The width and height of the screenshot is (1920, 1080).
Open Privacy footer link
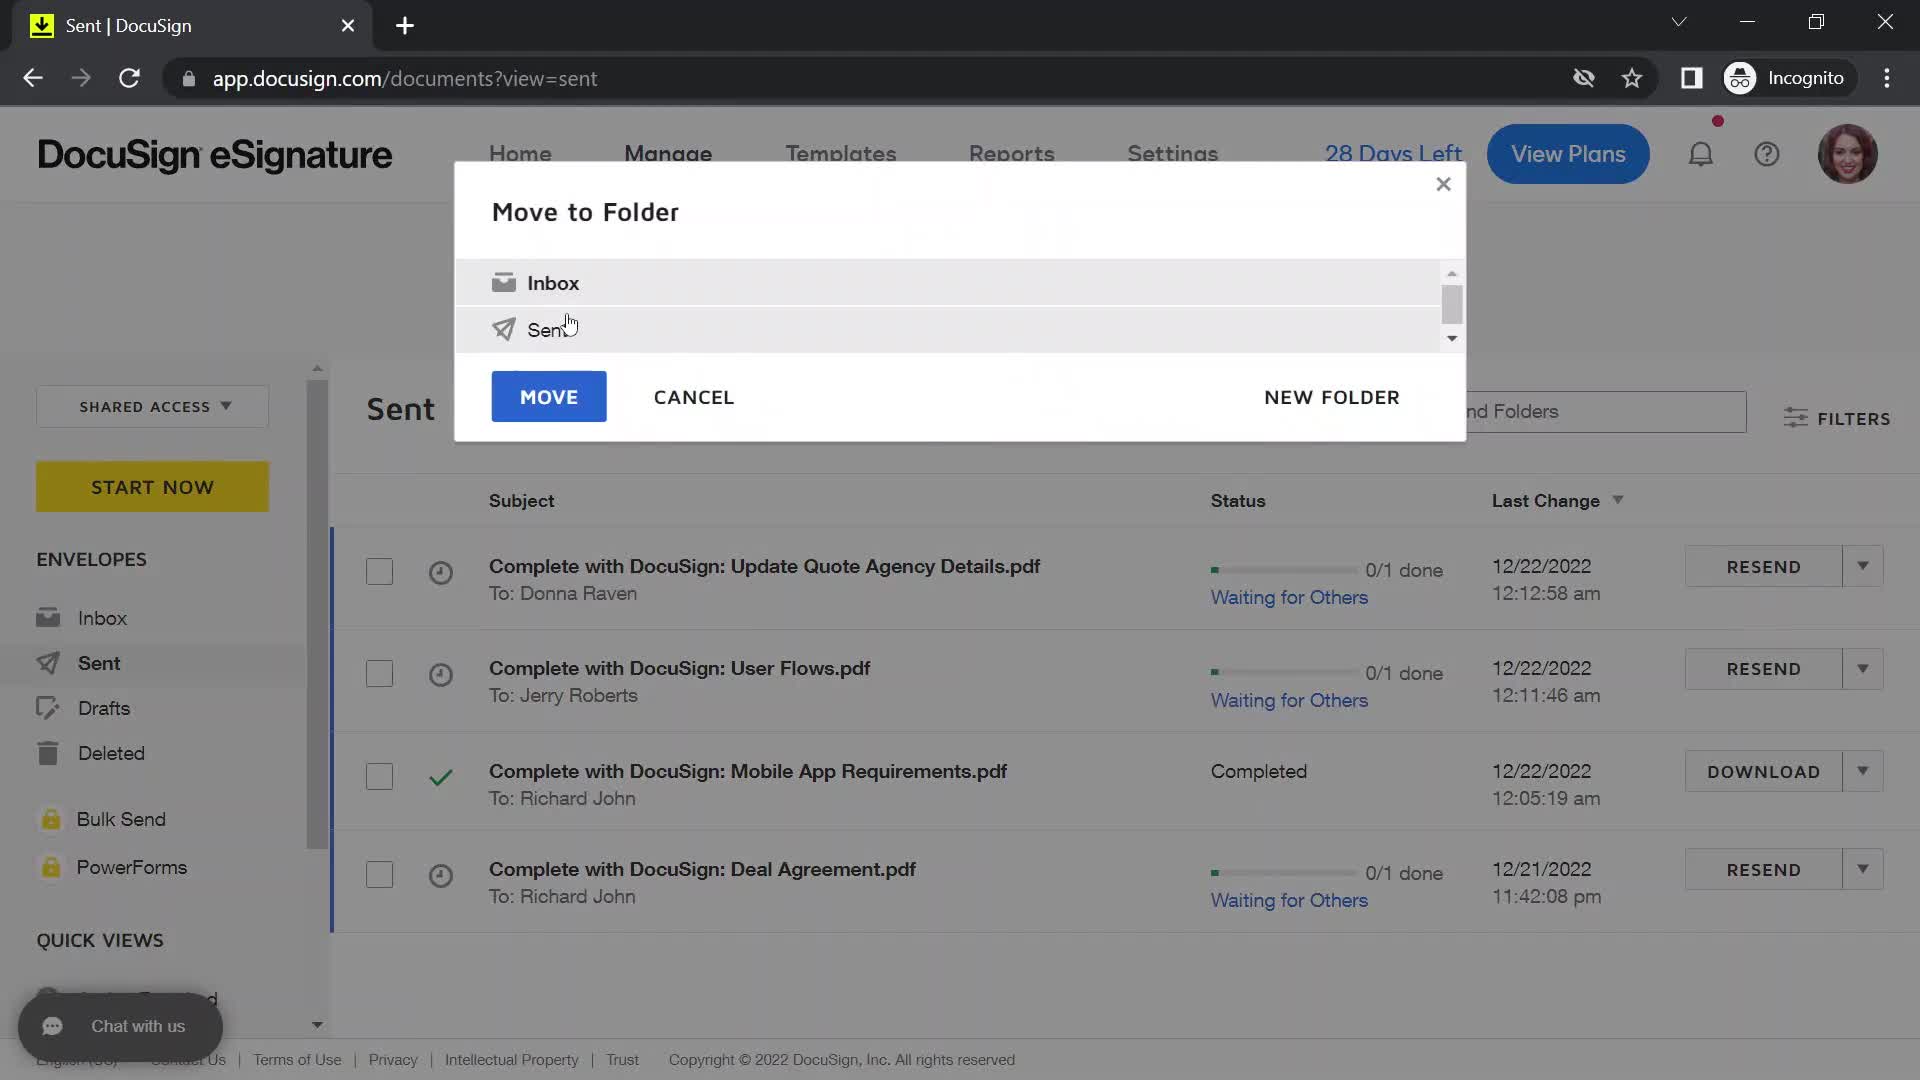coord(393,1060)
